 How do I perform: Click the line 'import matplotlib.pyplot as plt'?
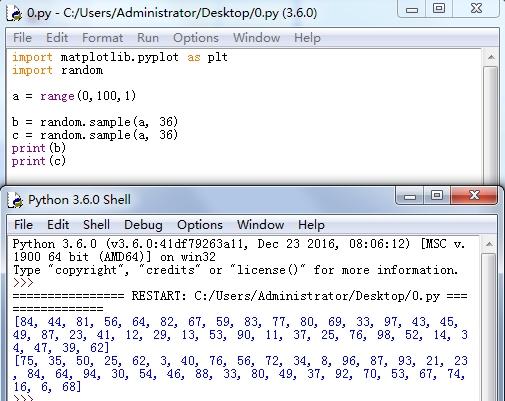(x=120, y=57)
